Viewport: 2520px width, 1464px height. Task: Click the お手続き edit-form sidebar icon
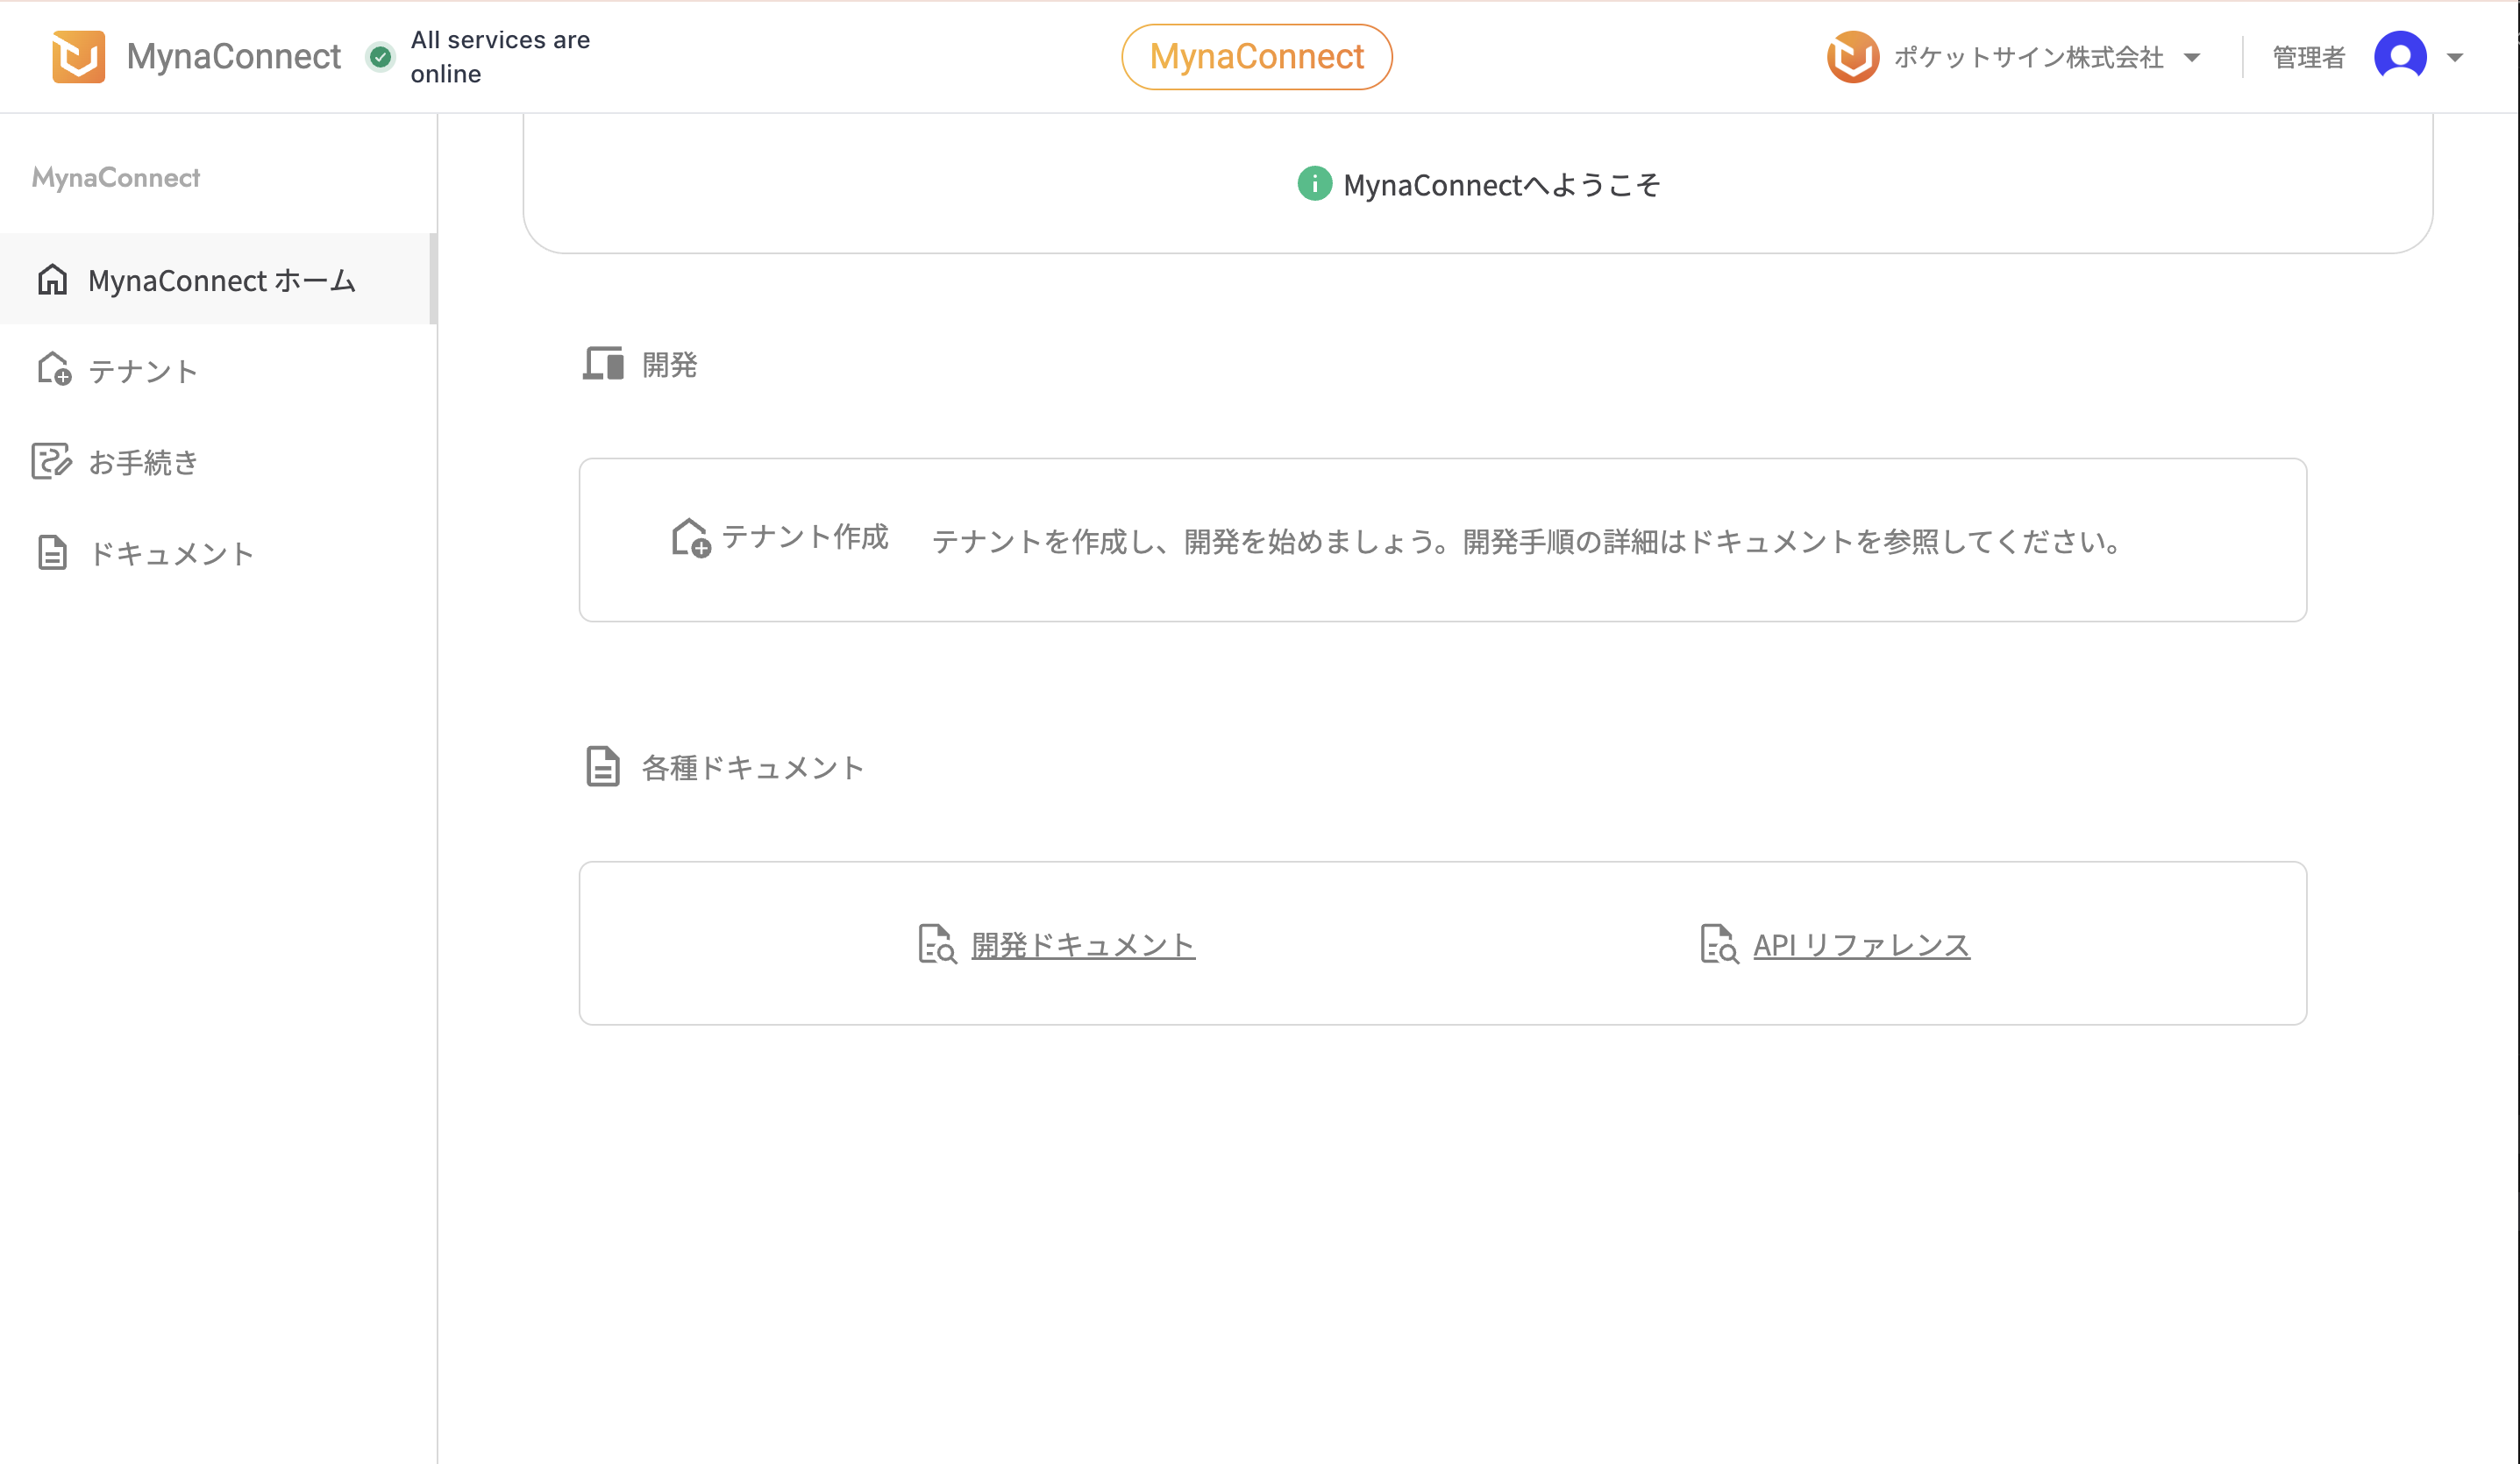click(51, 461)
